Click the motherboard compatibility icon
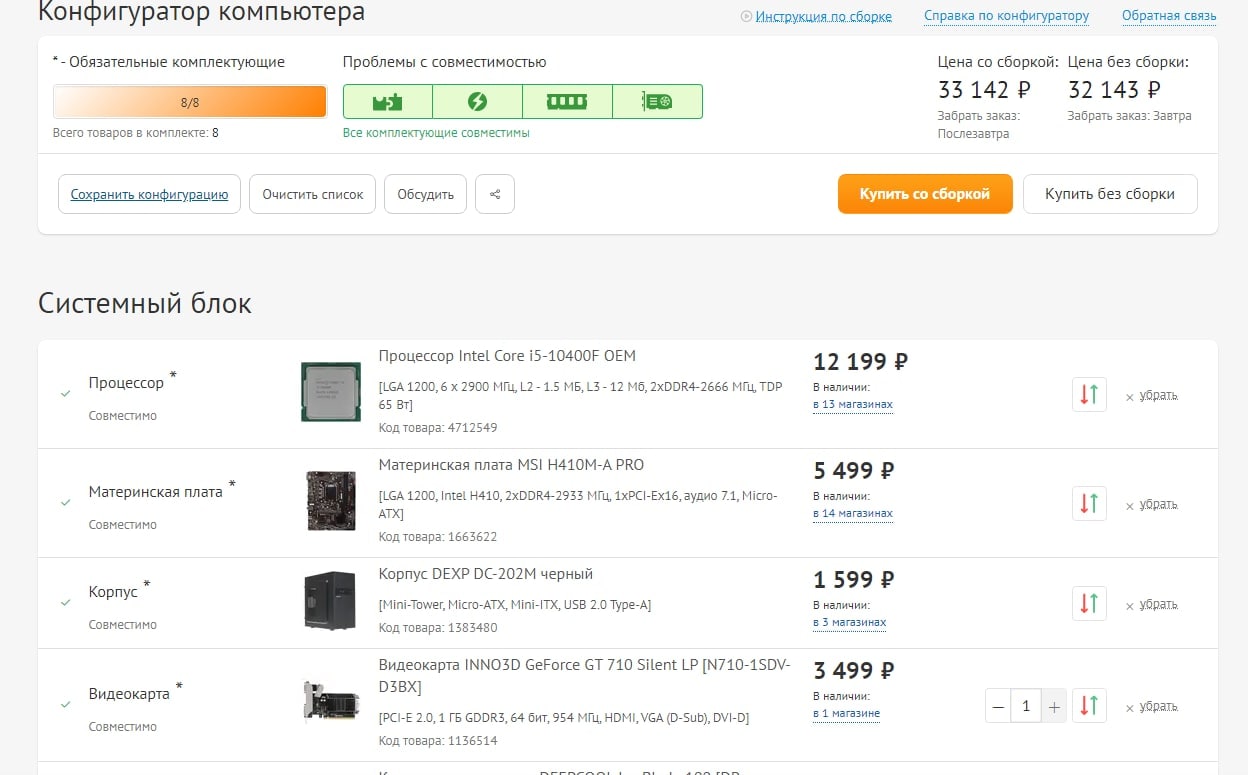The height and width of the screenshot is (775, 1248). 387,102
